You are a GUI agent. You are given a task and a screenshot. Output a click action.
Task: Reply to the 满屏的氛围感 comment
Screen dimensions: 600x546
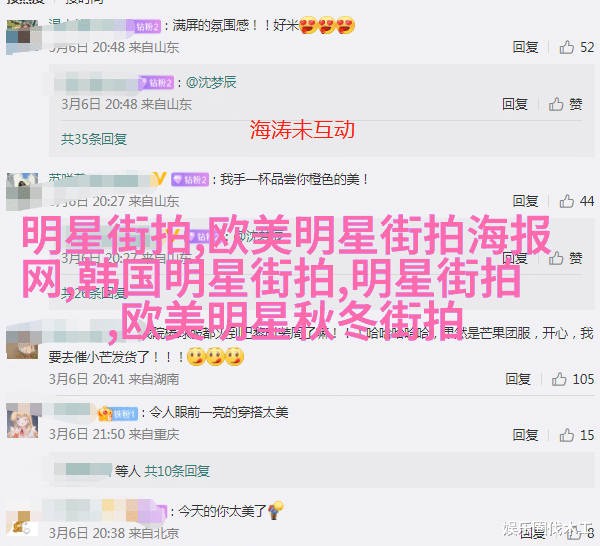[x=525, y=47]
